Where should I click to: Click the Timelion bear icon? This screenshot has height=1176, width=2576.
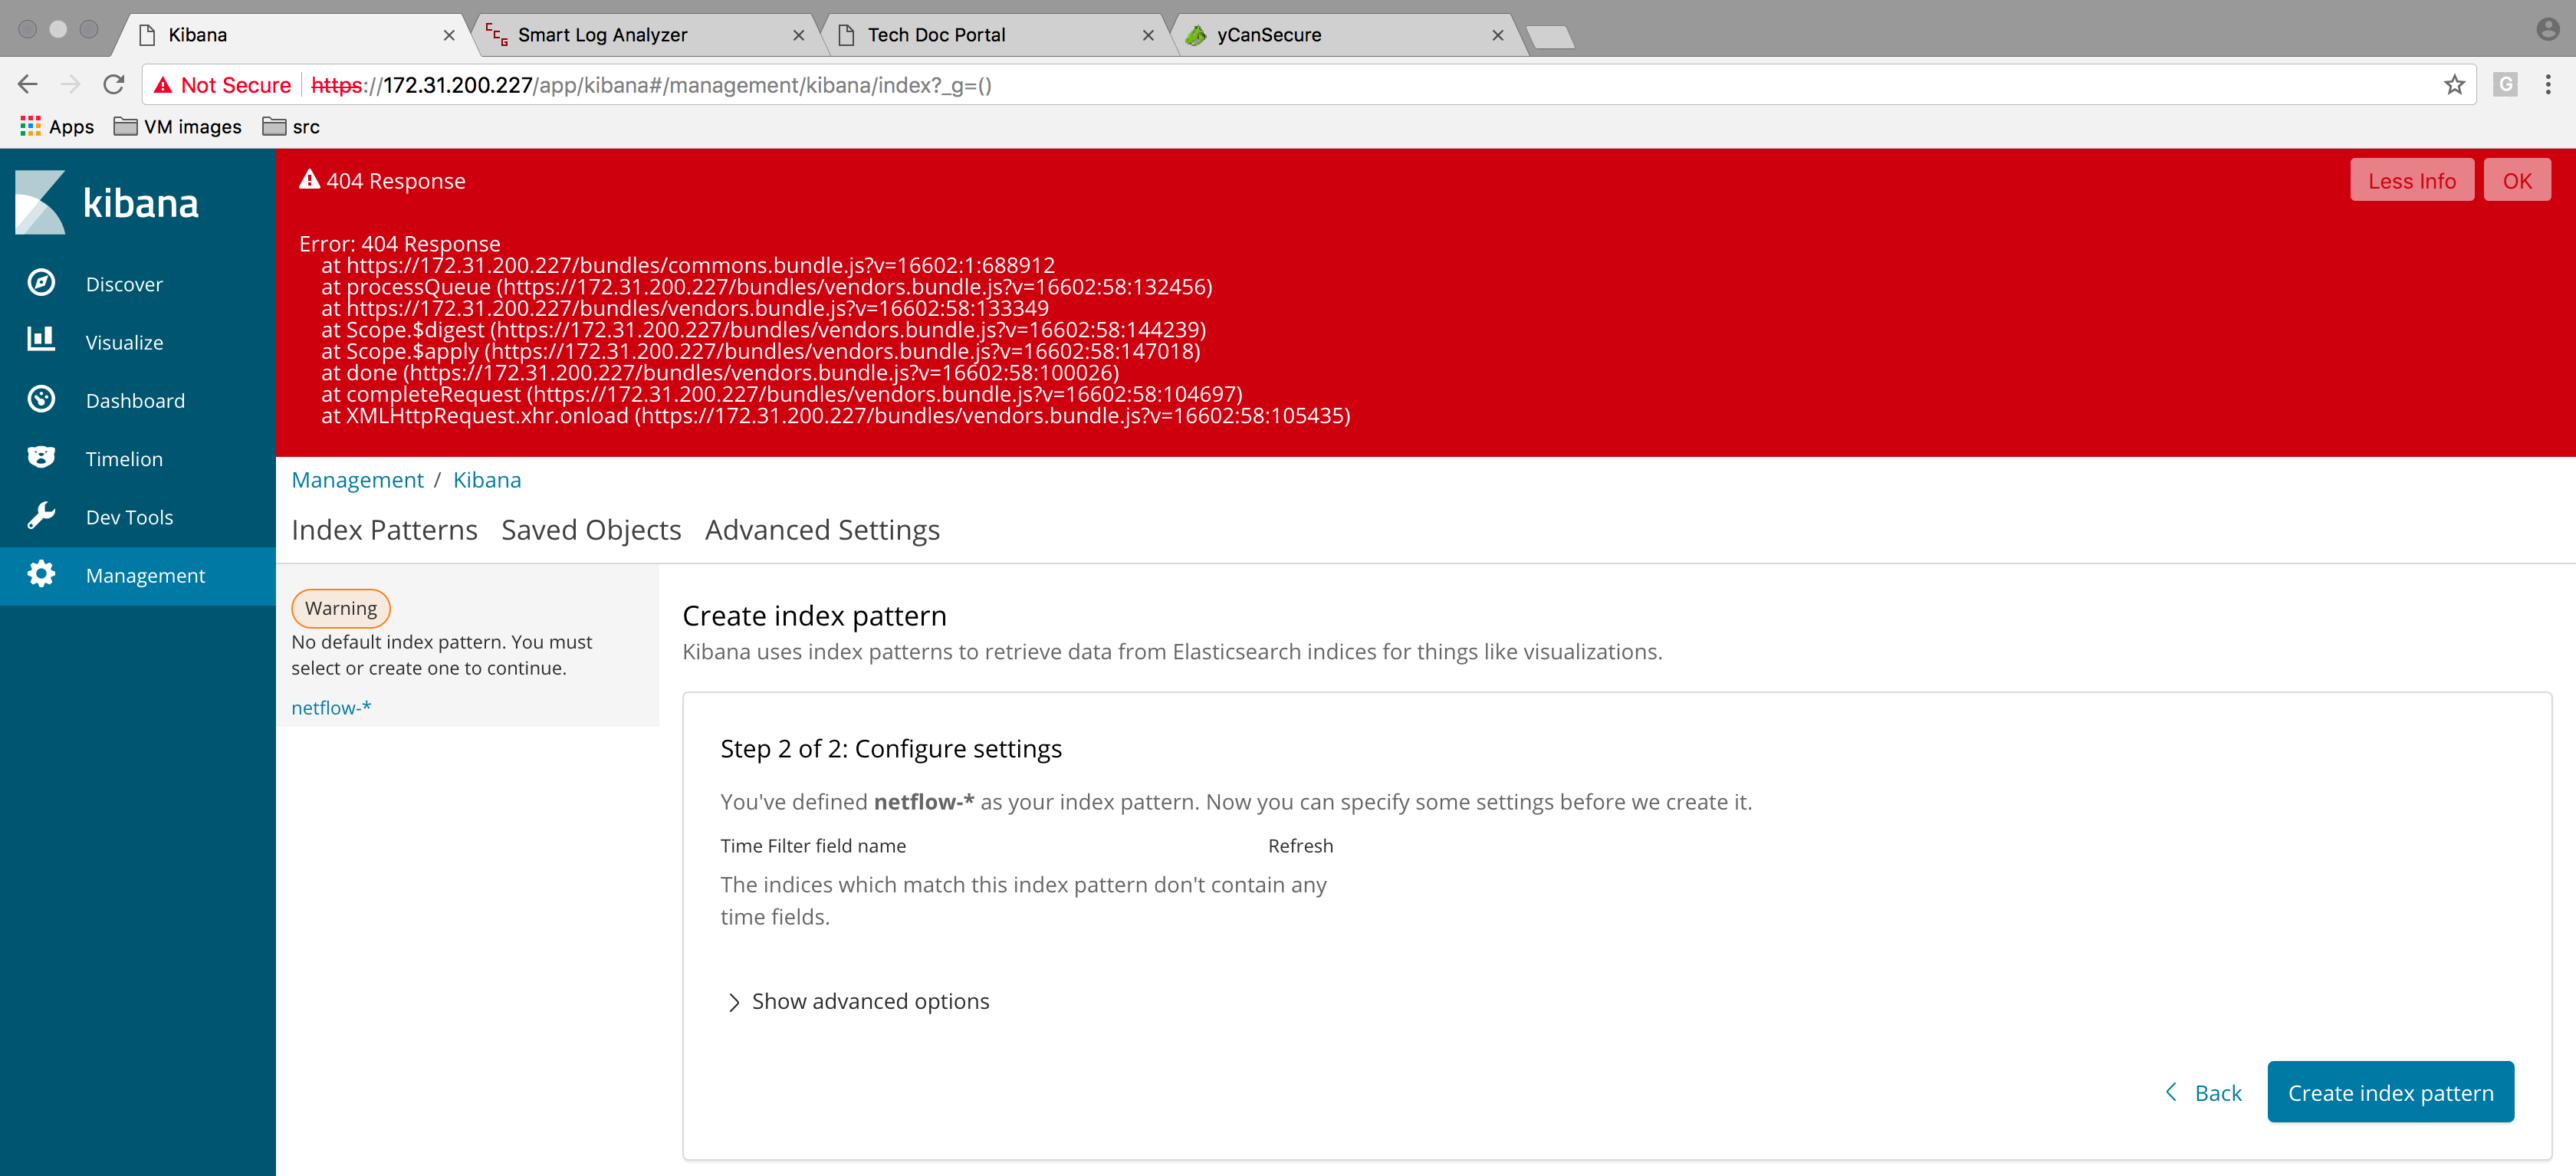[41, 457]
